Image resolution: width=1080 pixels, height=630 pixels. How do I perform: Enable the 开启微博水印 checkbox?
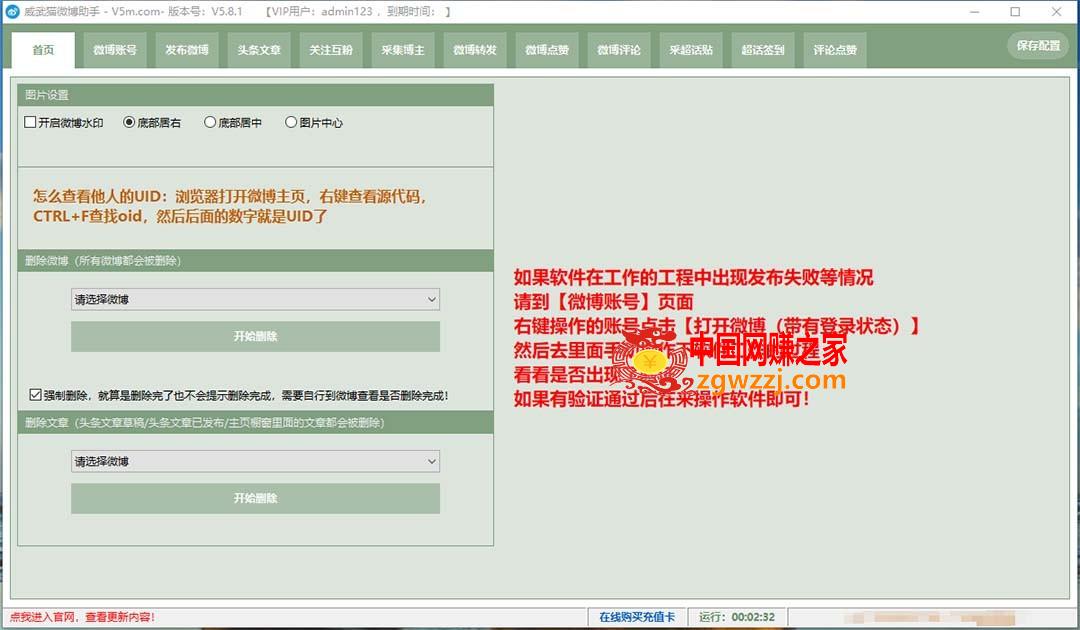(x=63, y=123)
